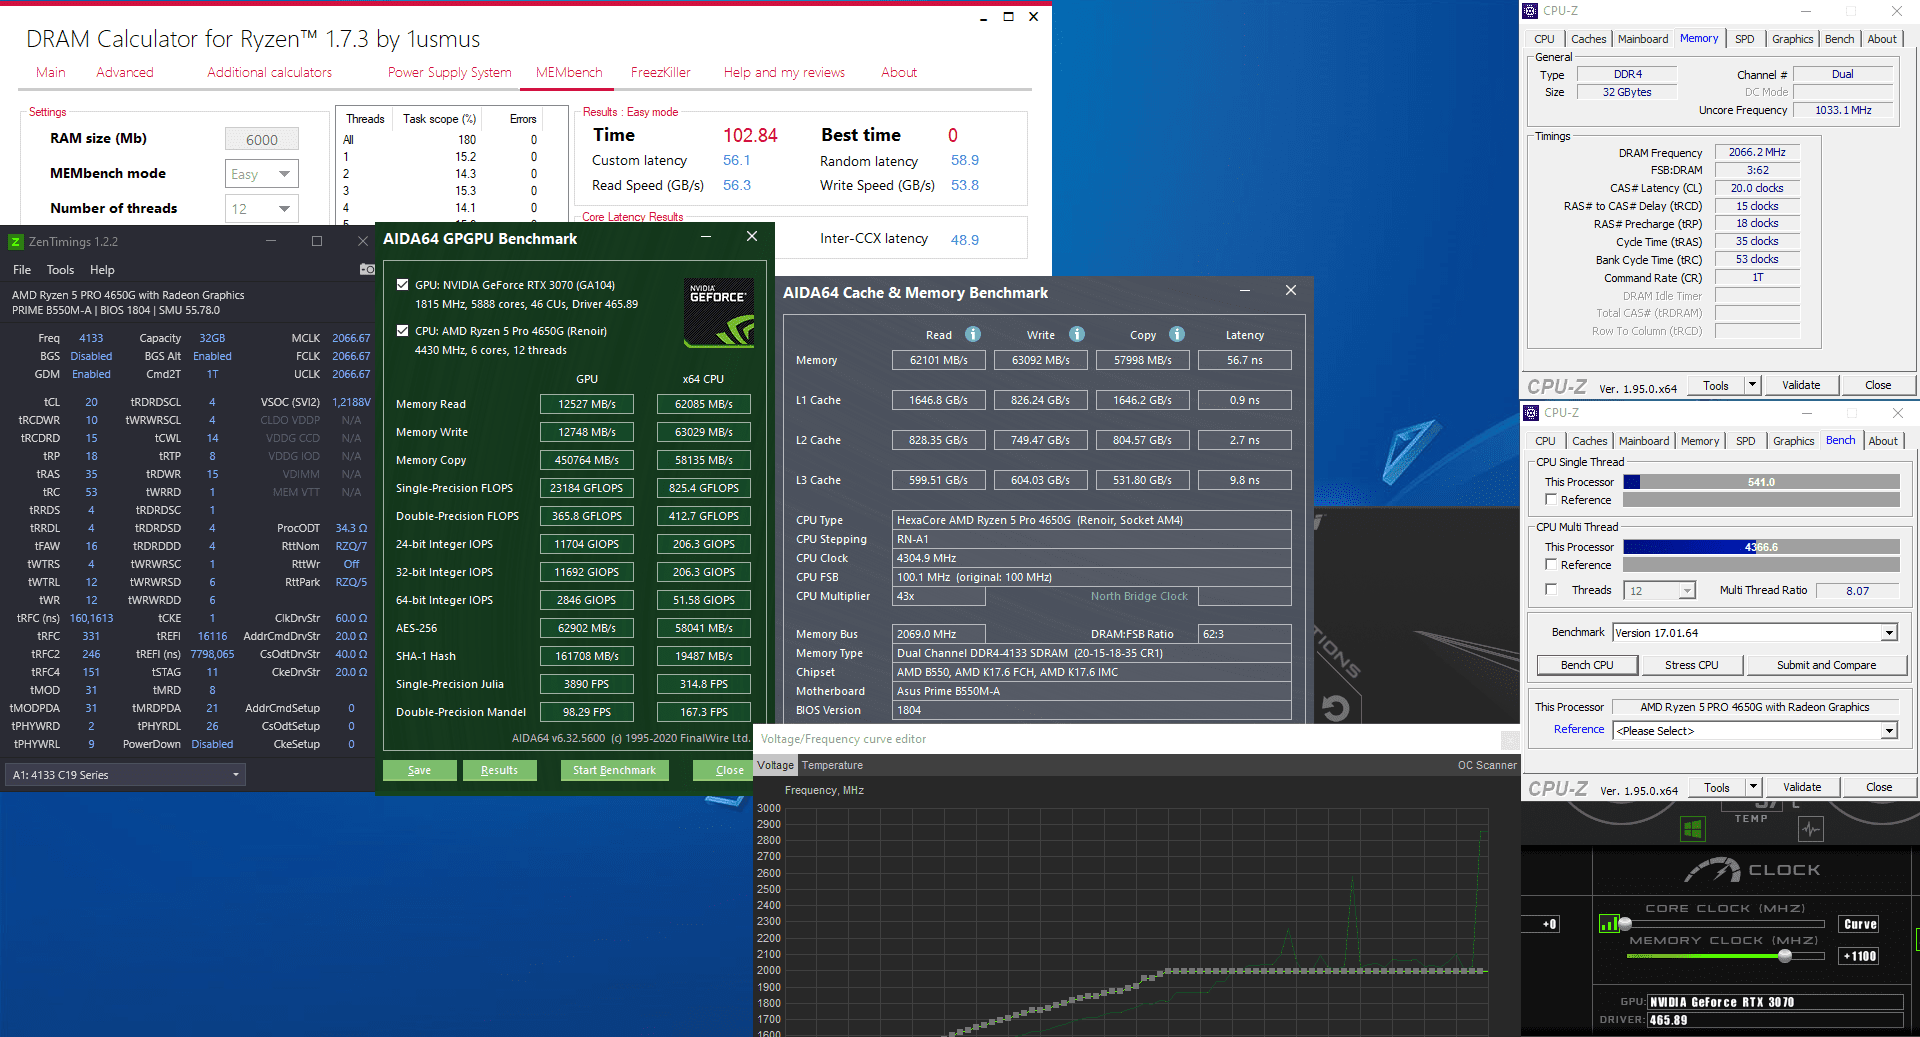Click the Windows startup icon in MSI Afterburner

(x=1692, y=829)
